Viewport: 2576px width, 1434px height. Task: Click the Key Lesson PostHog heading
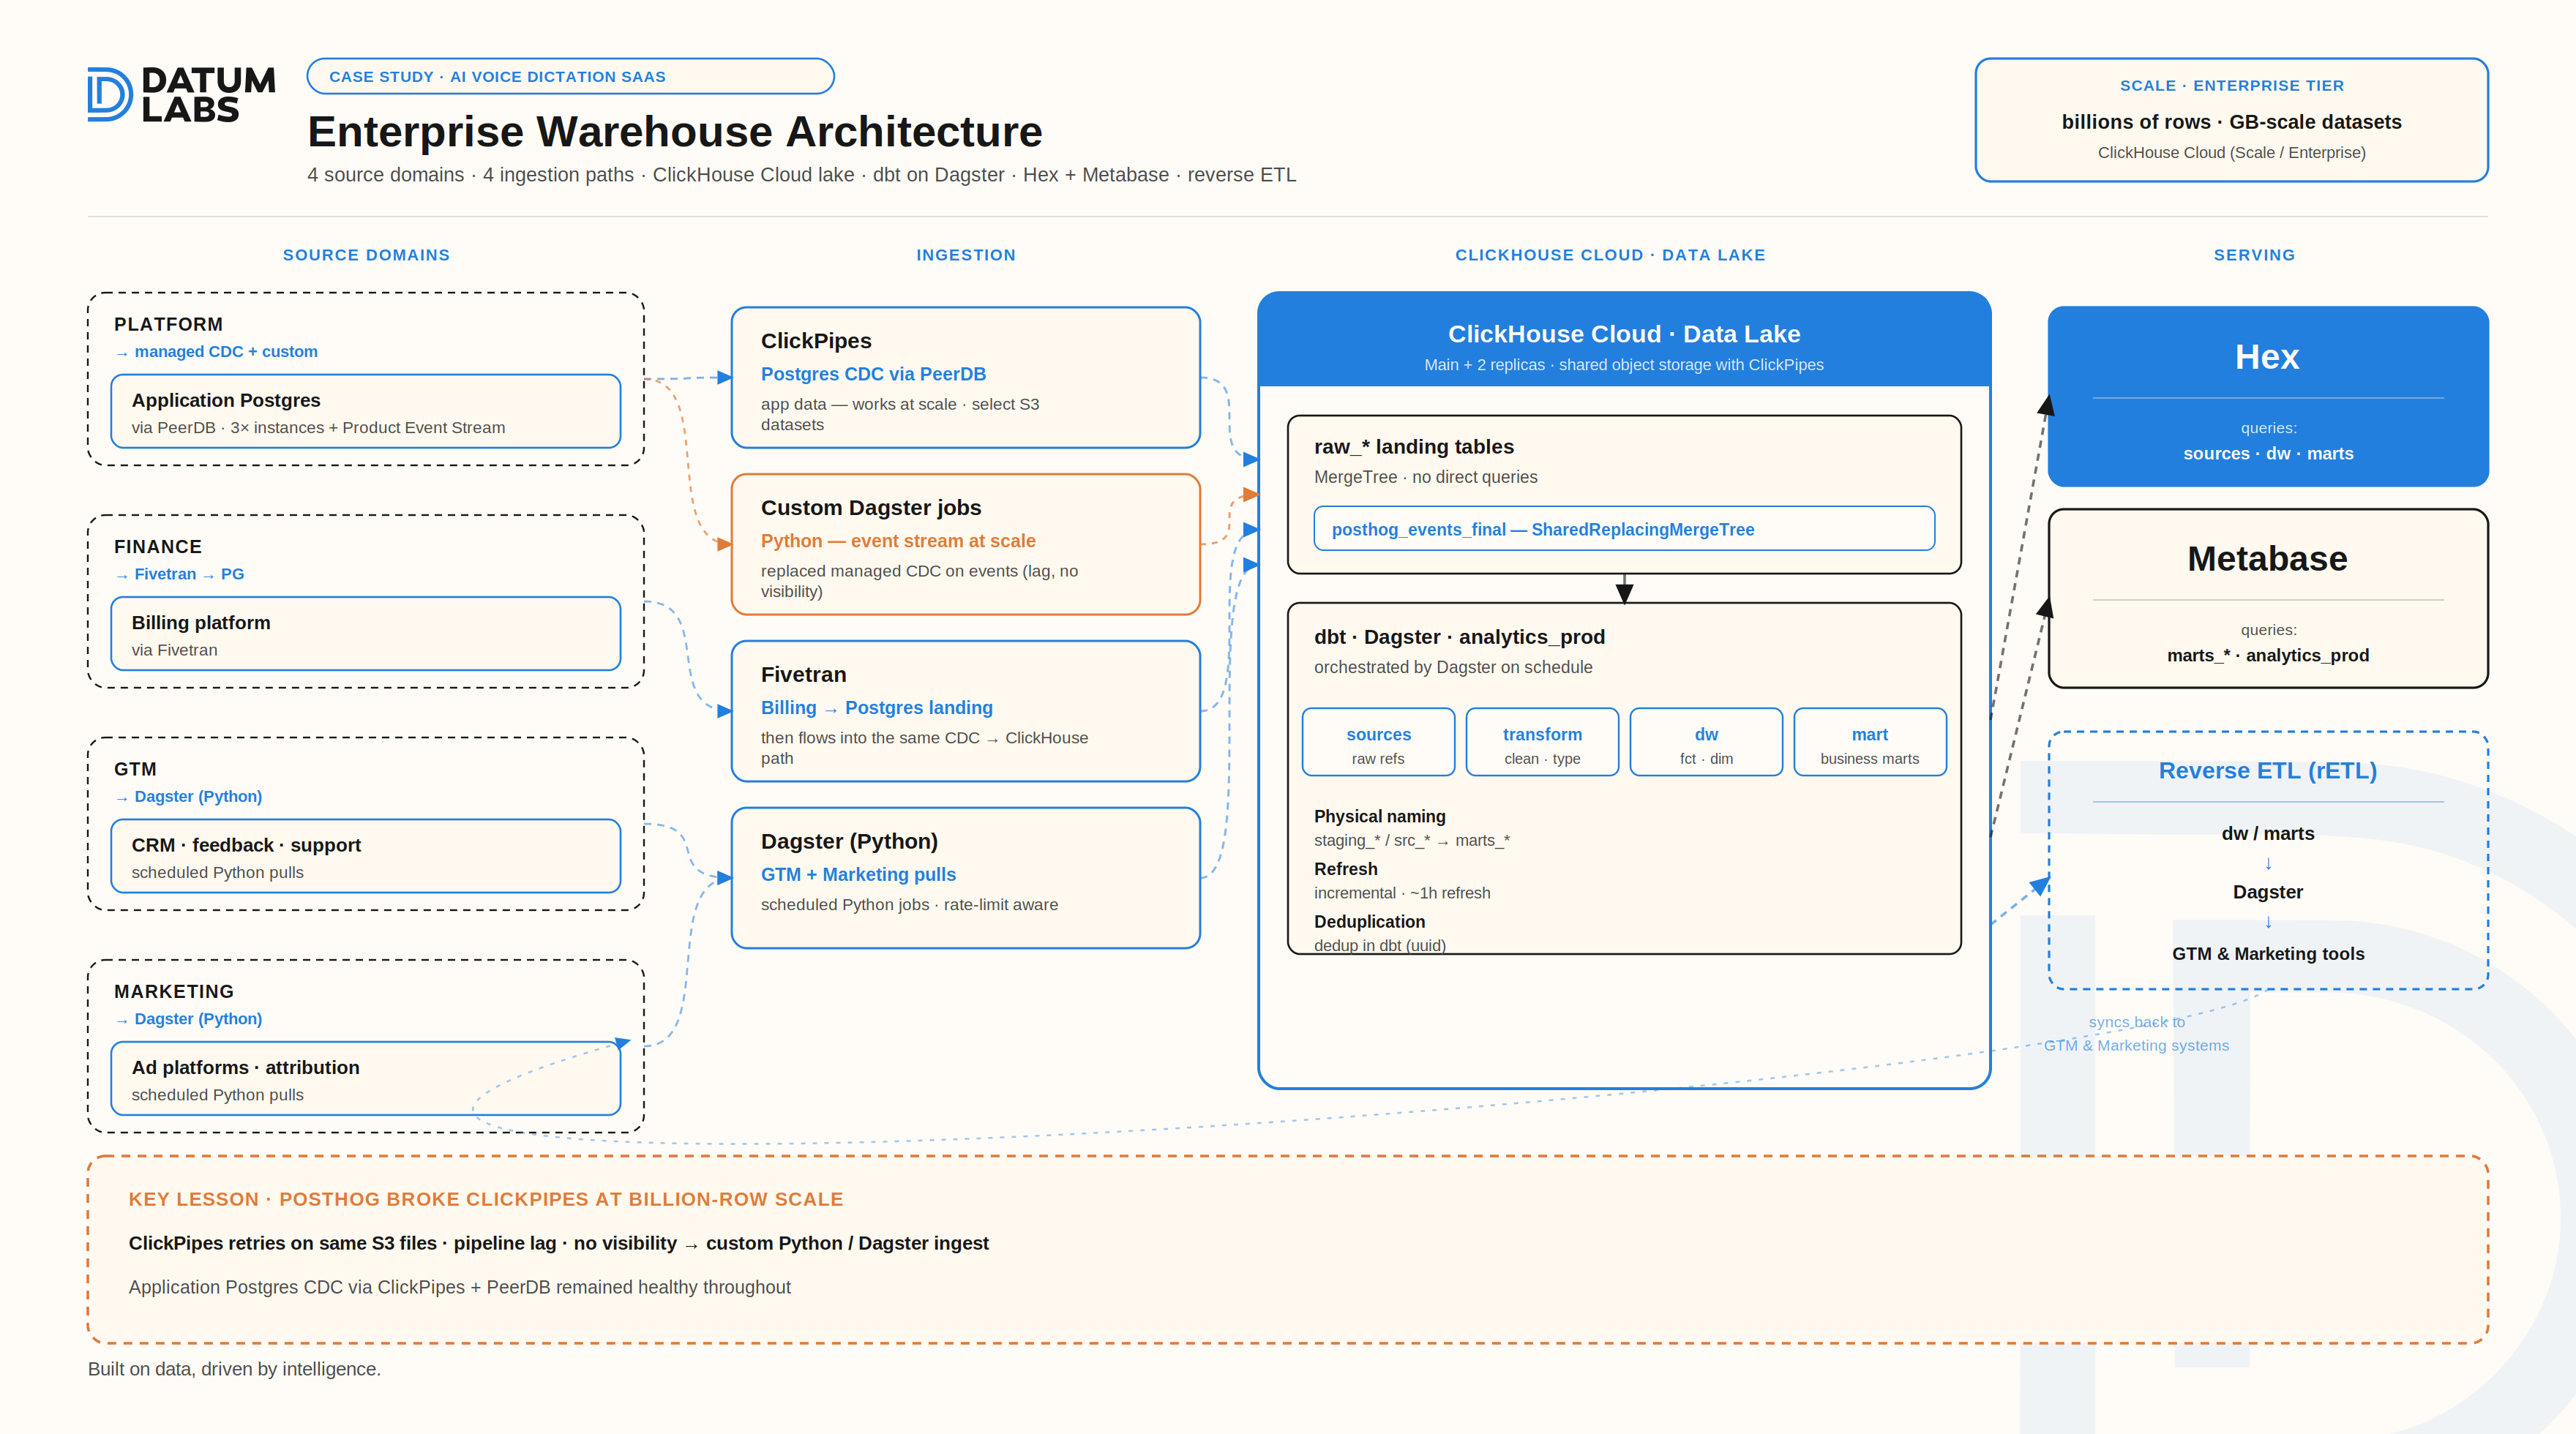click(486, 1199)
